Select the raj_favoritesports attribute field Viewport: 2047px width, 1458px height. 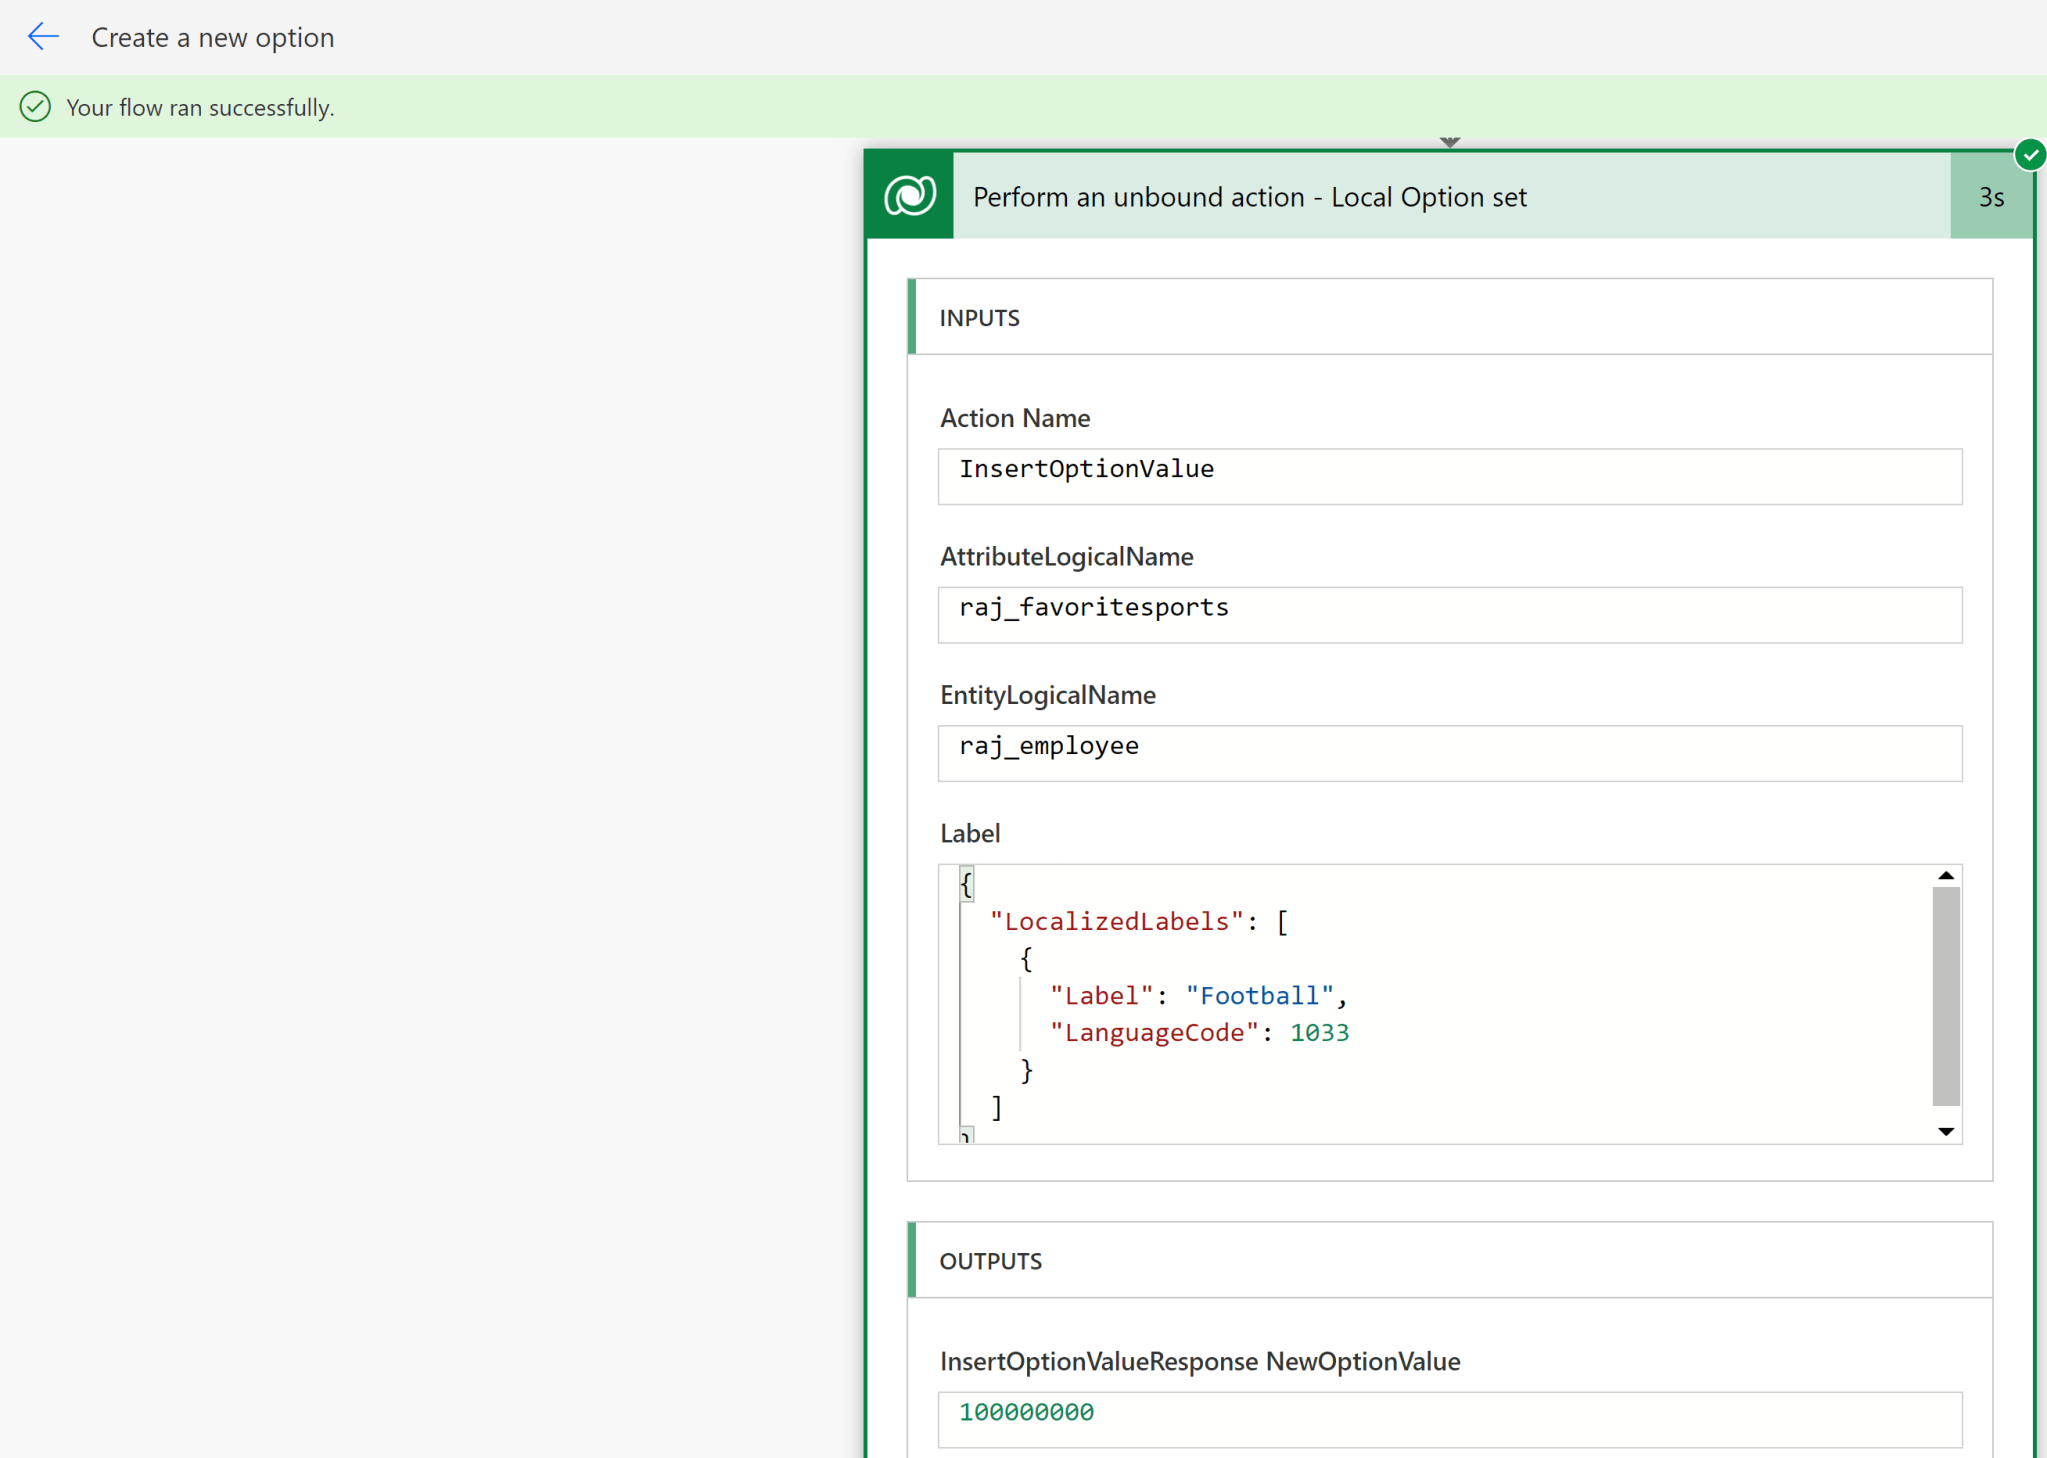tap(1448, 614)
